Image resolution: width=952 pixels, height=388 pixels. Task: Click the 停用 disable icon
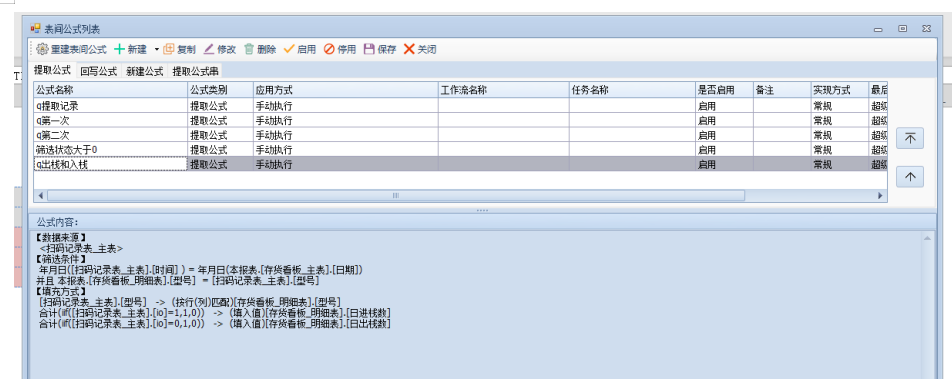329,49
